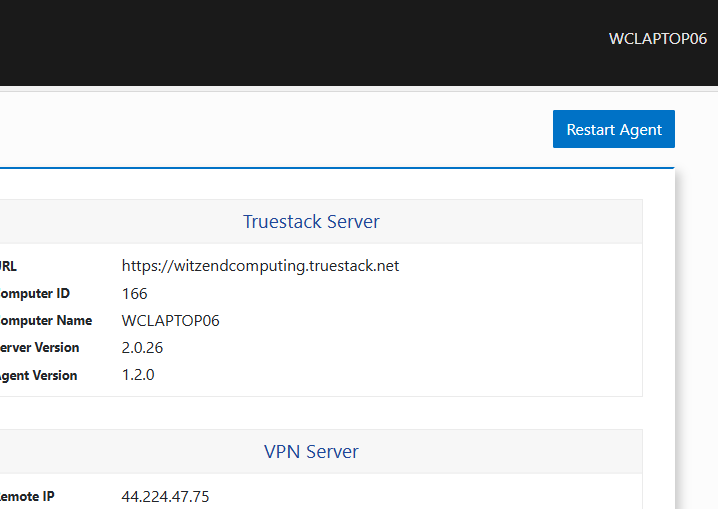718x509 pixels.
Task: Click the Server Version label
Action: tap(39, 348)
